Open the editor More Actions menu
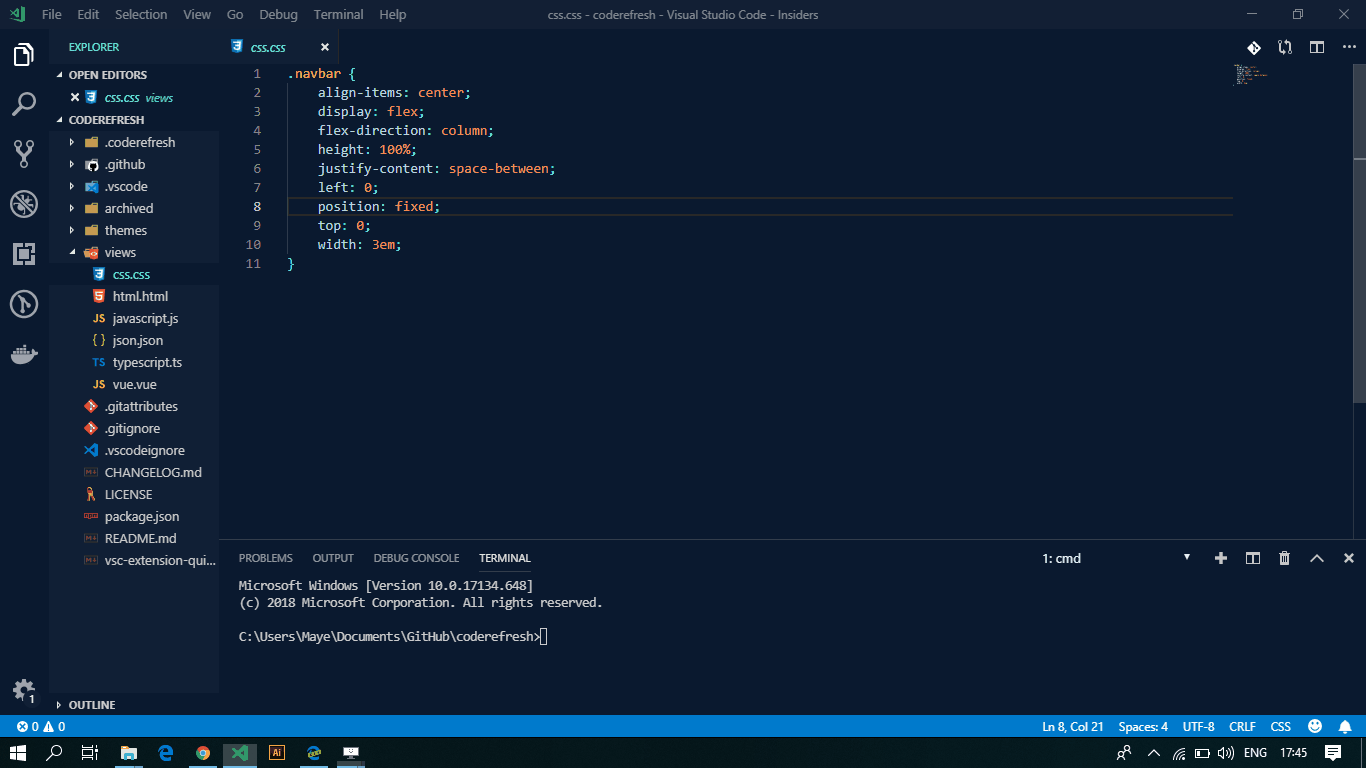 pyautogui.click(x=1349, y=47)
